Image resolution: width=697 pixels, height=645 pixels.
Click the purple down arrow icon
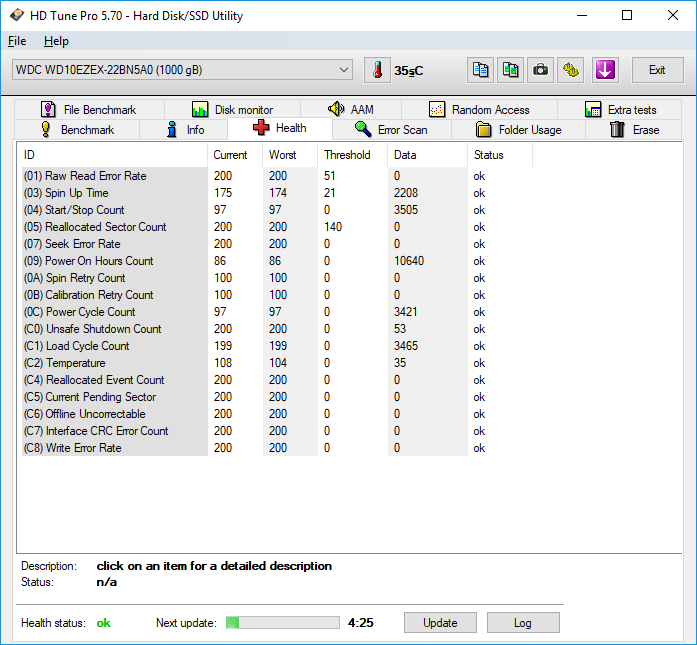click(x=605, y=70)
